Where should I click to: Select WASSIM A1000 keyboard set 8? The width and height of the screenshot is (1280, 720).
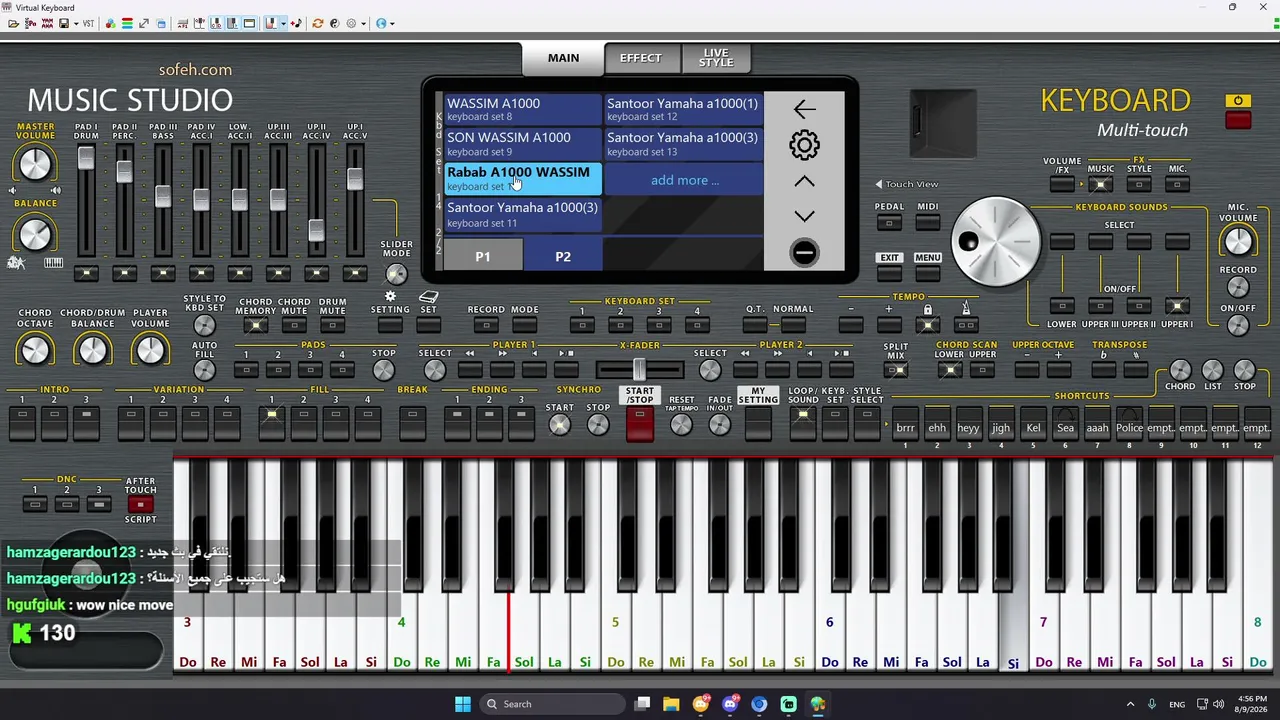click(x=523, y=109)
